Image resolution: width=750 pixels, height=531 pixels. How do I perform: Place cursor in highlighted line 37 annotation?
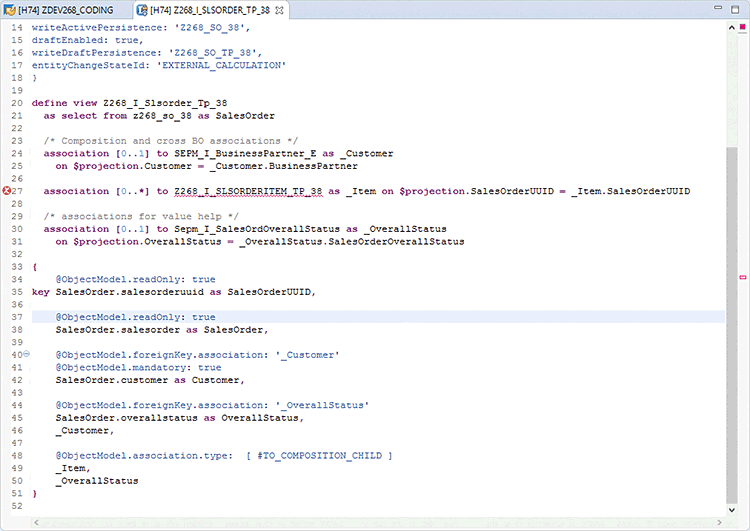[x=135, y=317]
